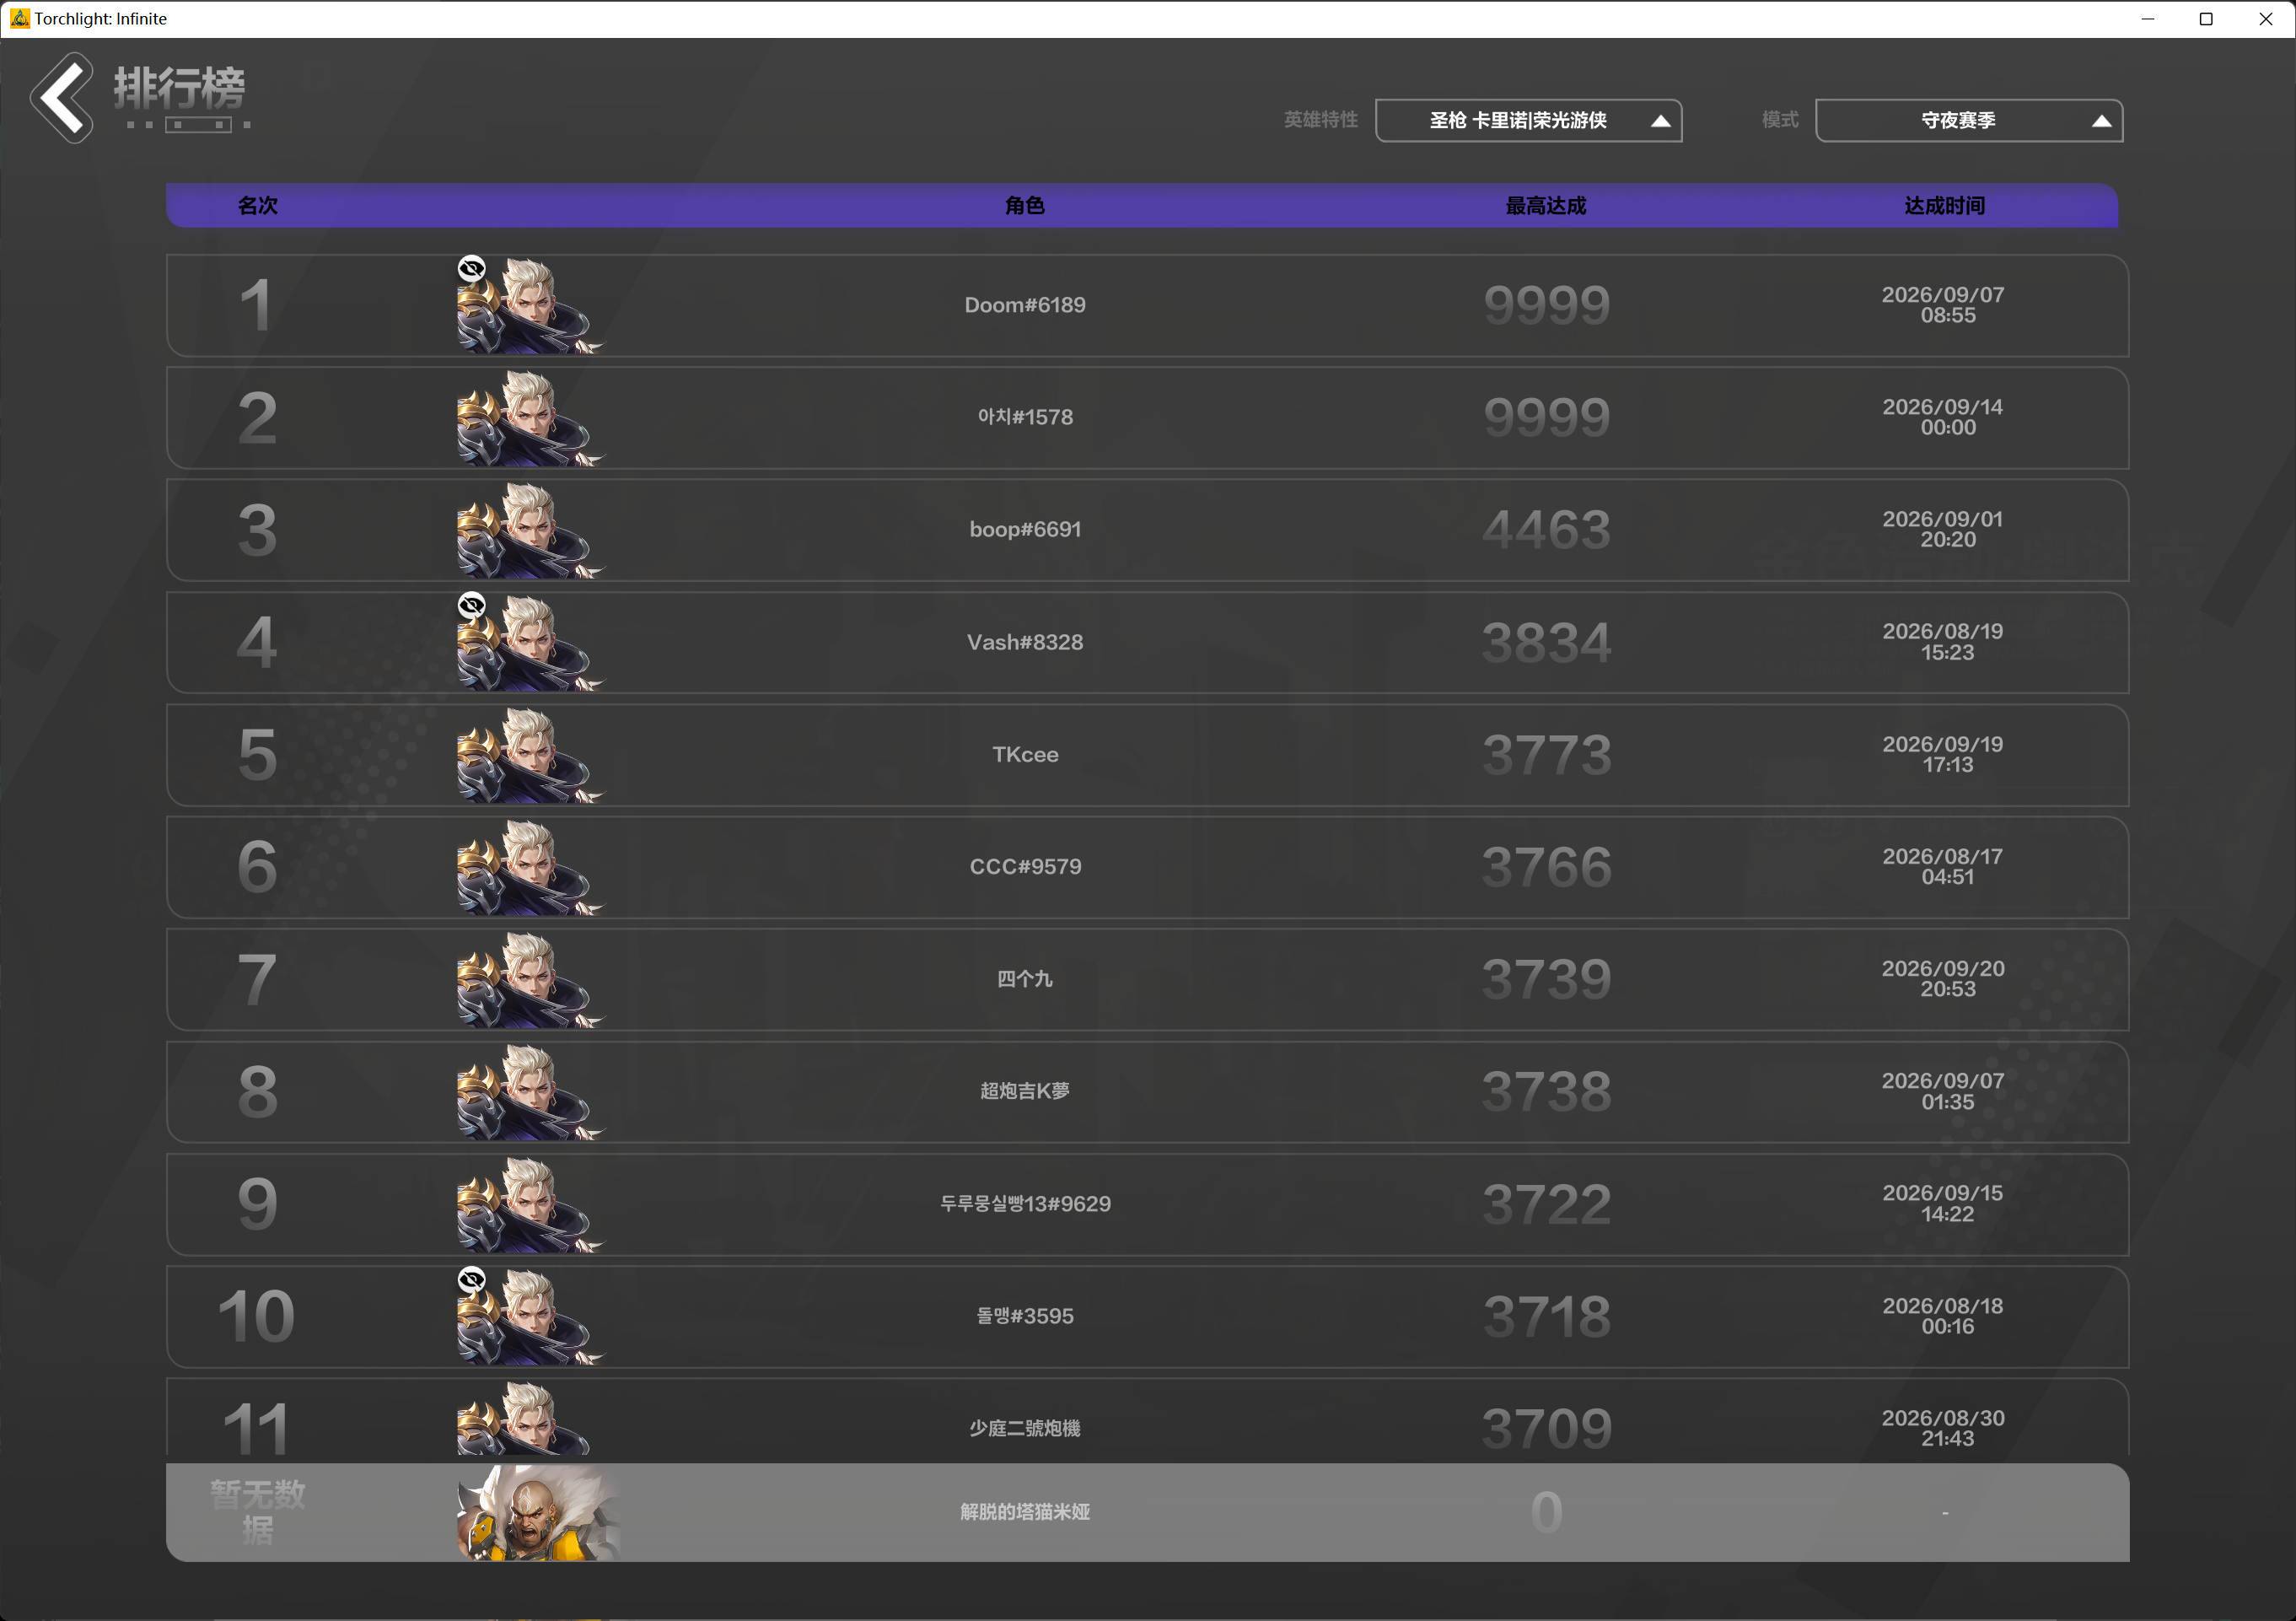Click the Torchlight: Infinite app icon in title bar

19,18
